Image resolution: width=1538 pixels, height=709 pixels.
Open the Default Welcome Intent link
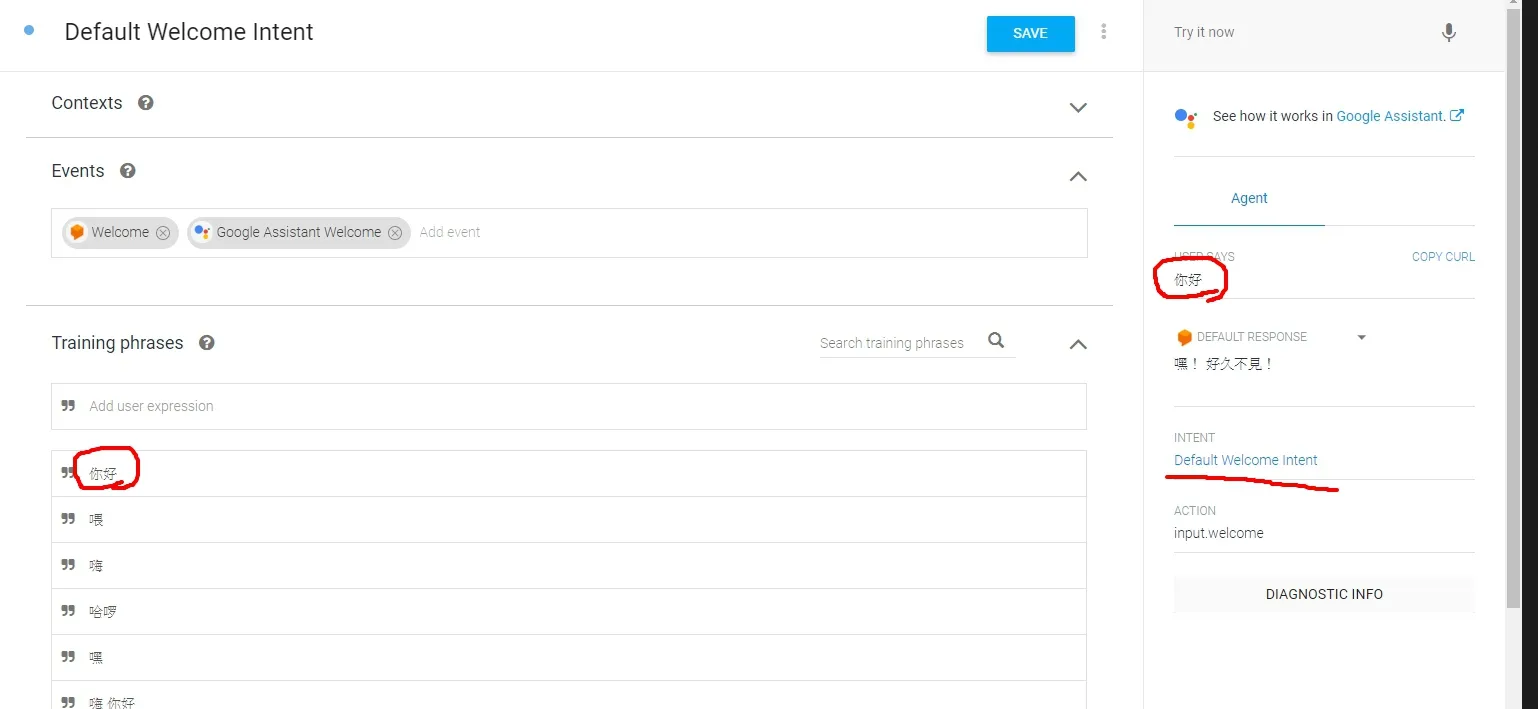click(x=1246, y=460)
